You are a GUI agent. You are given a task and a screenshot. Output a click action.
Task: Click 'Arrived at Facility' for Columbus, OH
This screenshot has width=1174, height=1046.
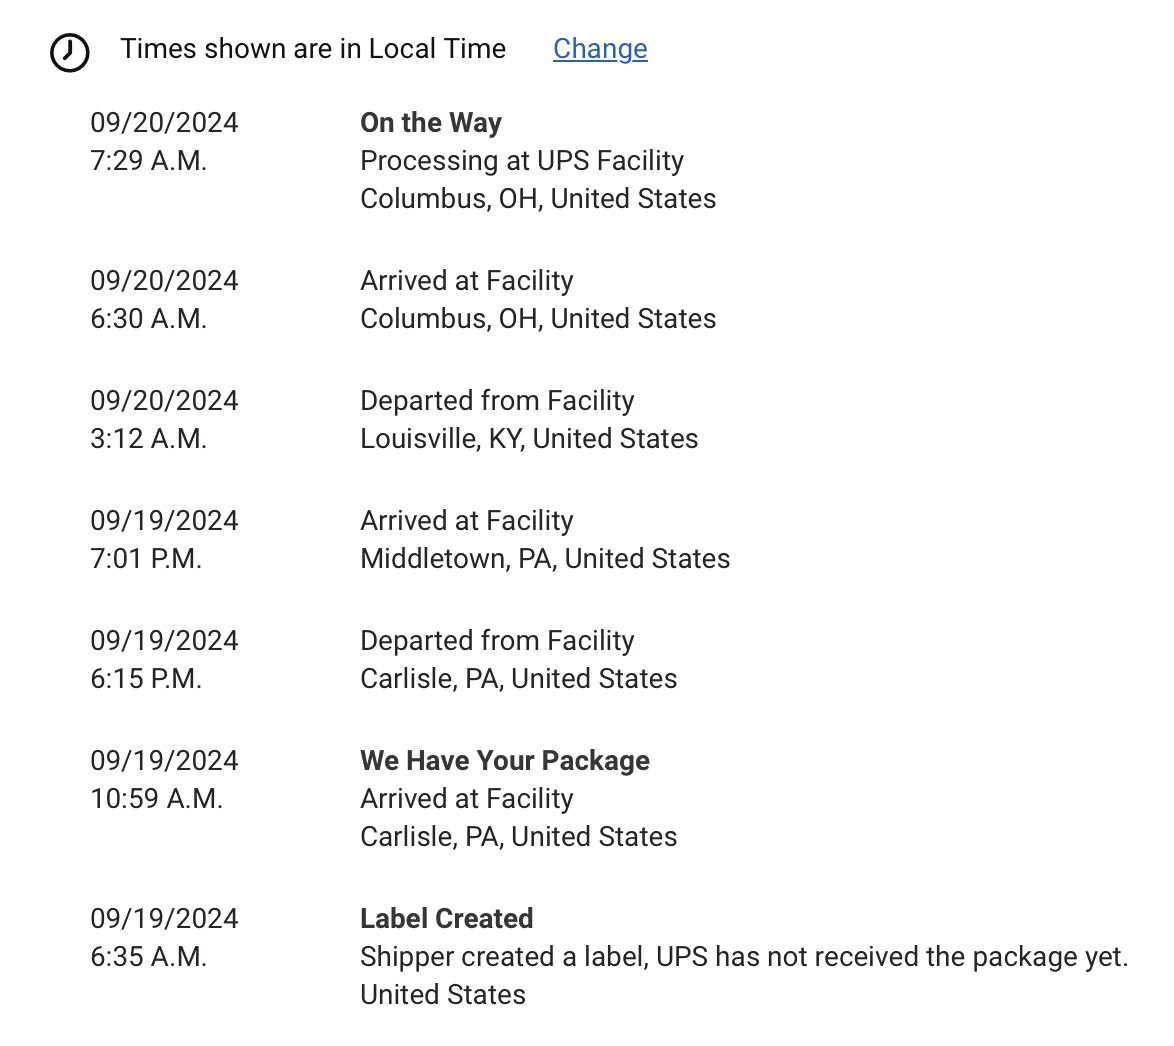[466, 281]
